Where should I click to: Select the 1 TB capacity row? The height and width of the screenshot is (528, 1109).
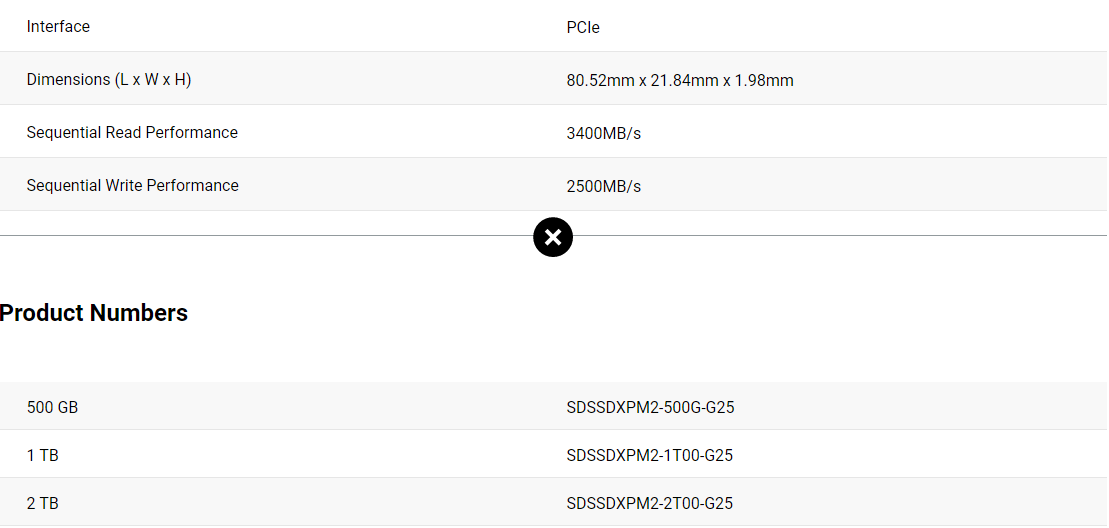pyautogui.click(x=42, y=456)
